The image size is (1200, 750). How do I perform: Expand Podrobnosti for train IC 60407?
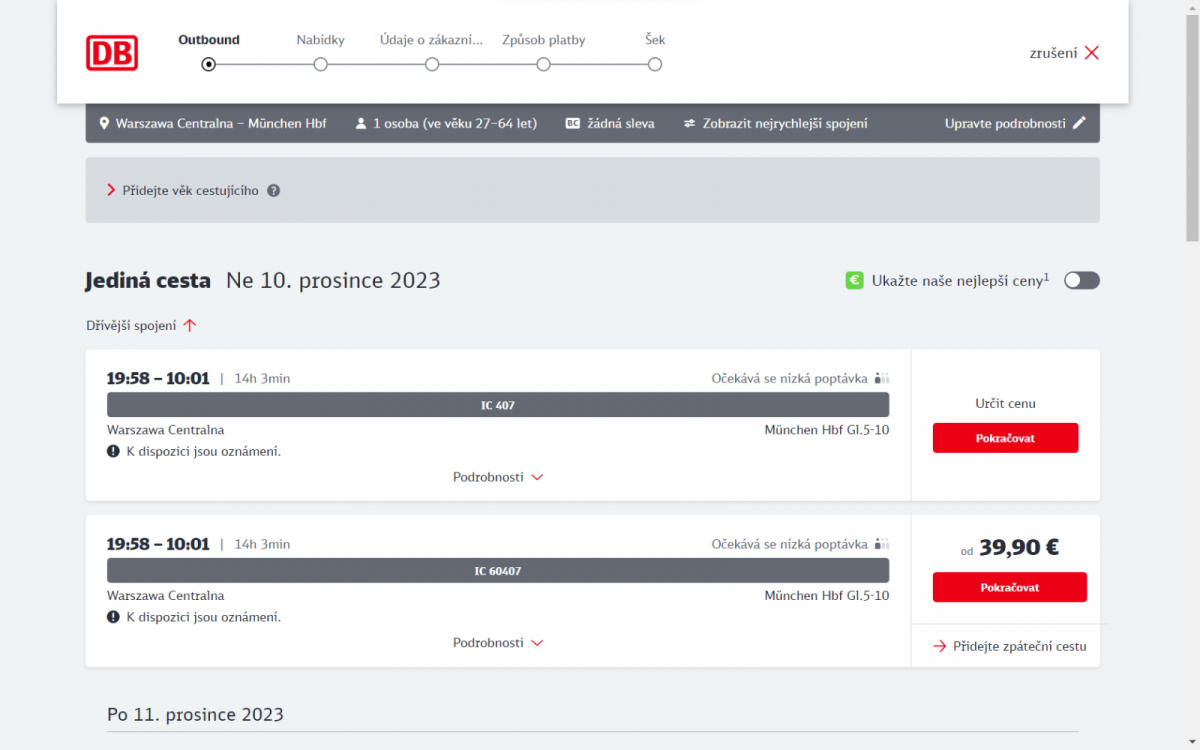click(498, 643)
